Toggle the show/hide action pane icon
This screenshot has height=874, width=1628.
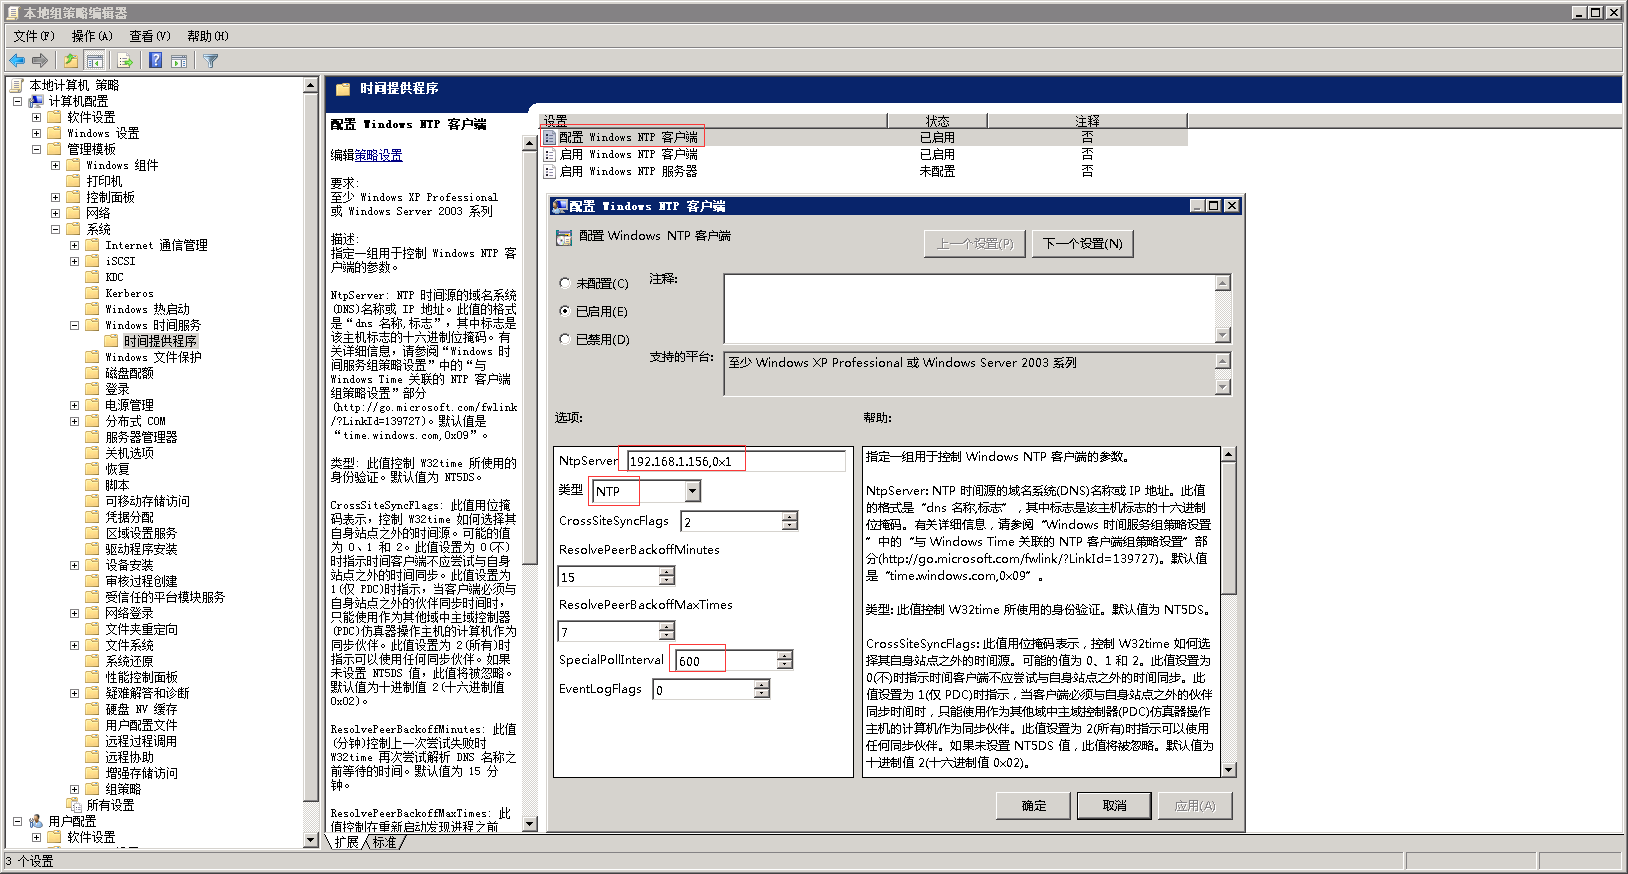pyautogui.click(x=179, y=60)
